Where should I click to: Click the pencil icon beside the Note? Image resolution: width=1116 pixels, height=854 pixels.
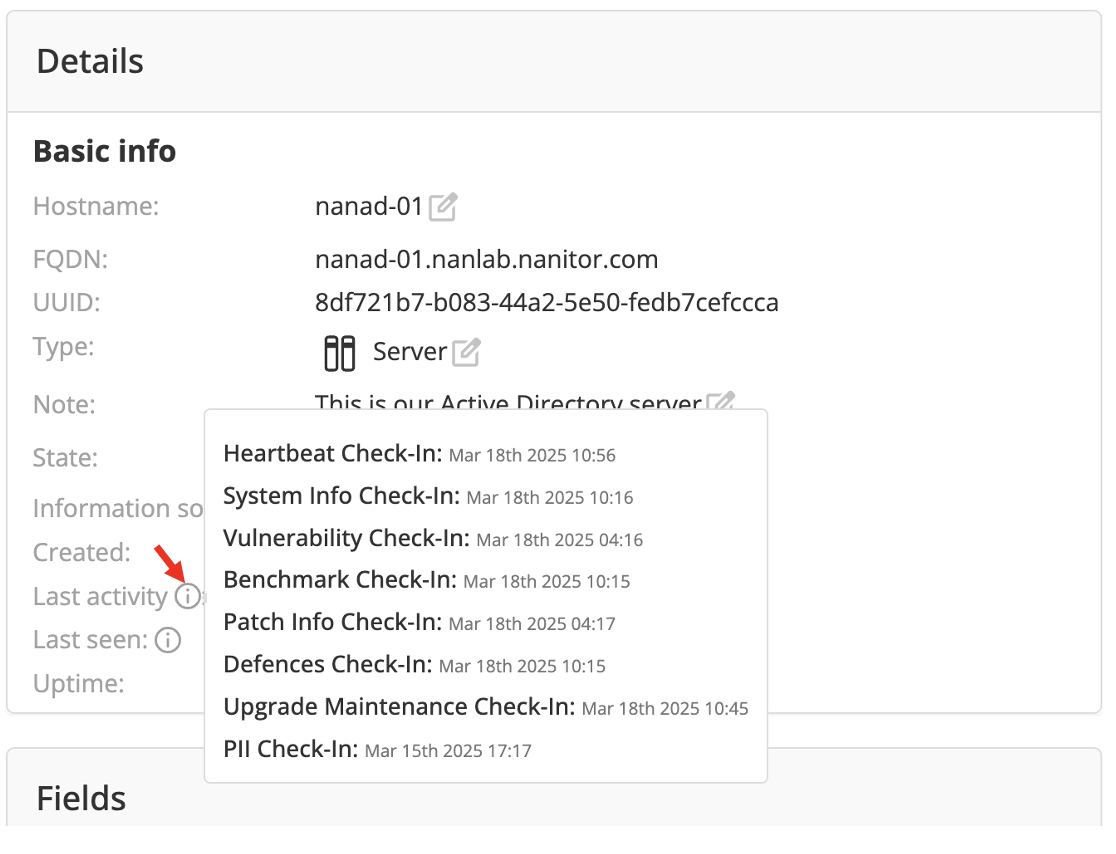point(721,402)
